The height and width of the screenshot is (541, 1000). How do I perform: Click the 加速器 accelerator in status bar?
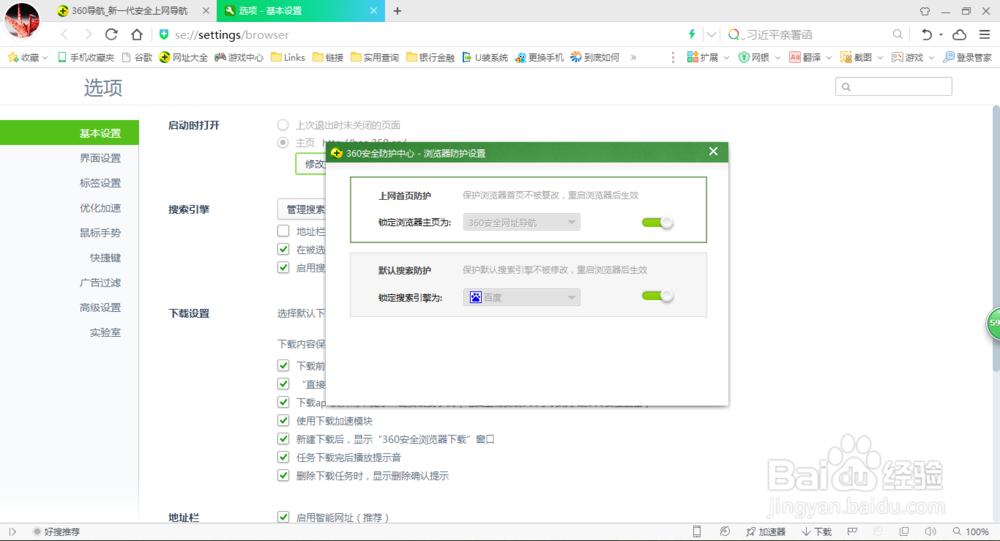click(765, 531)
